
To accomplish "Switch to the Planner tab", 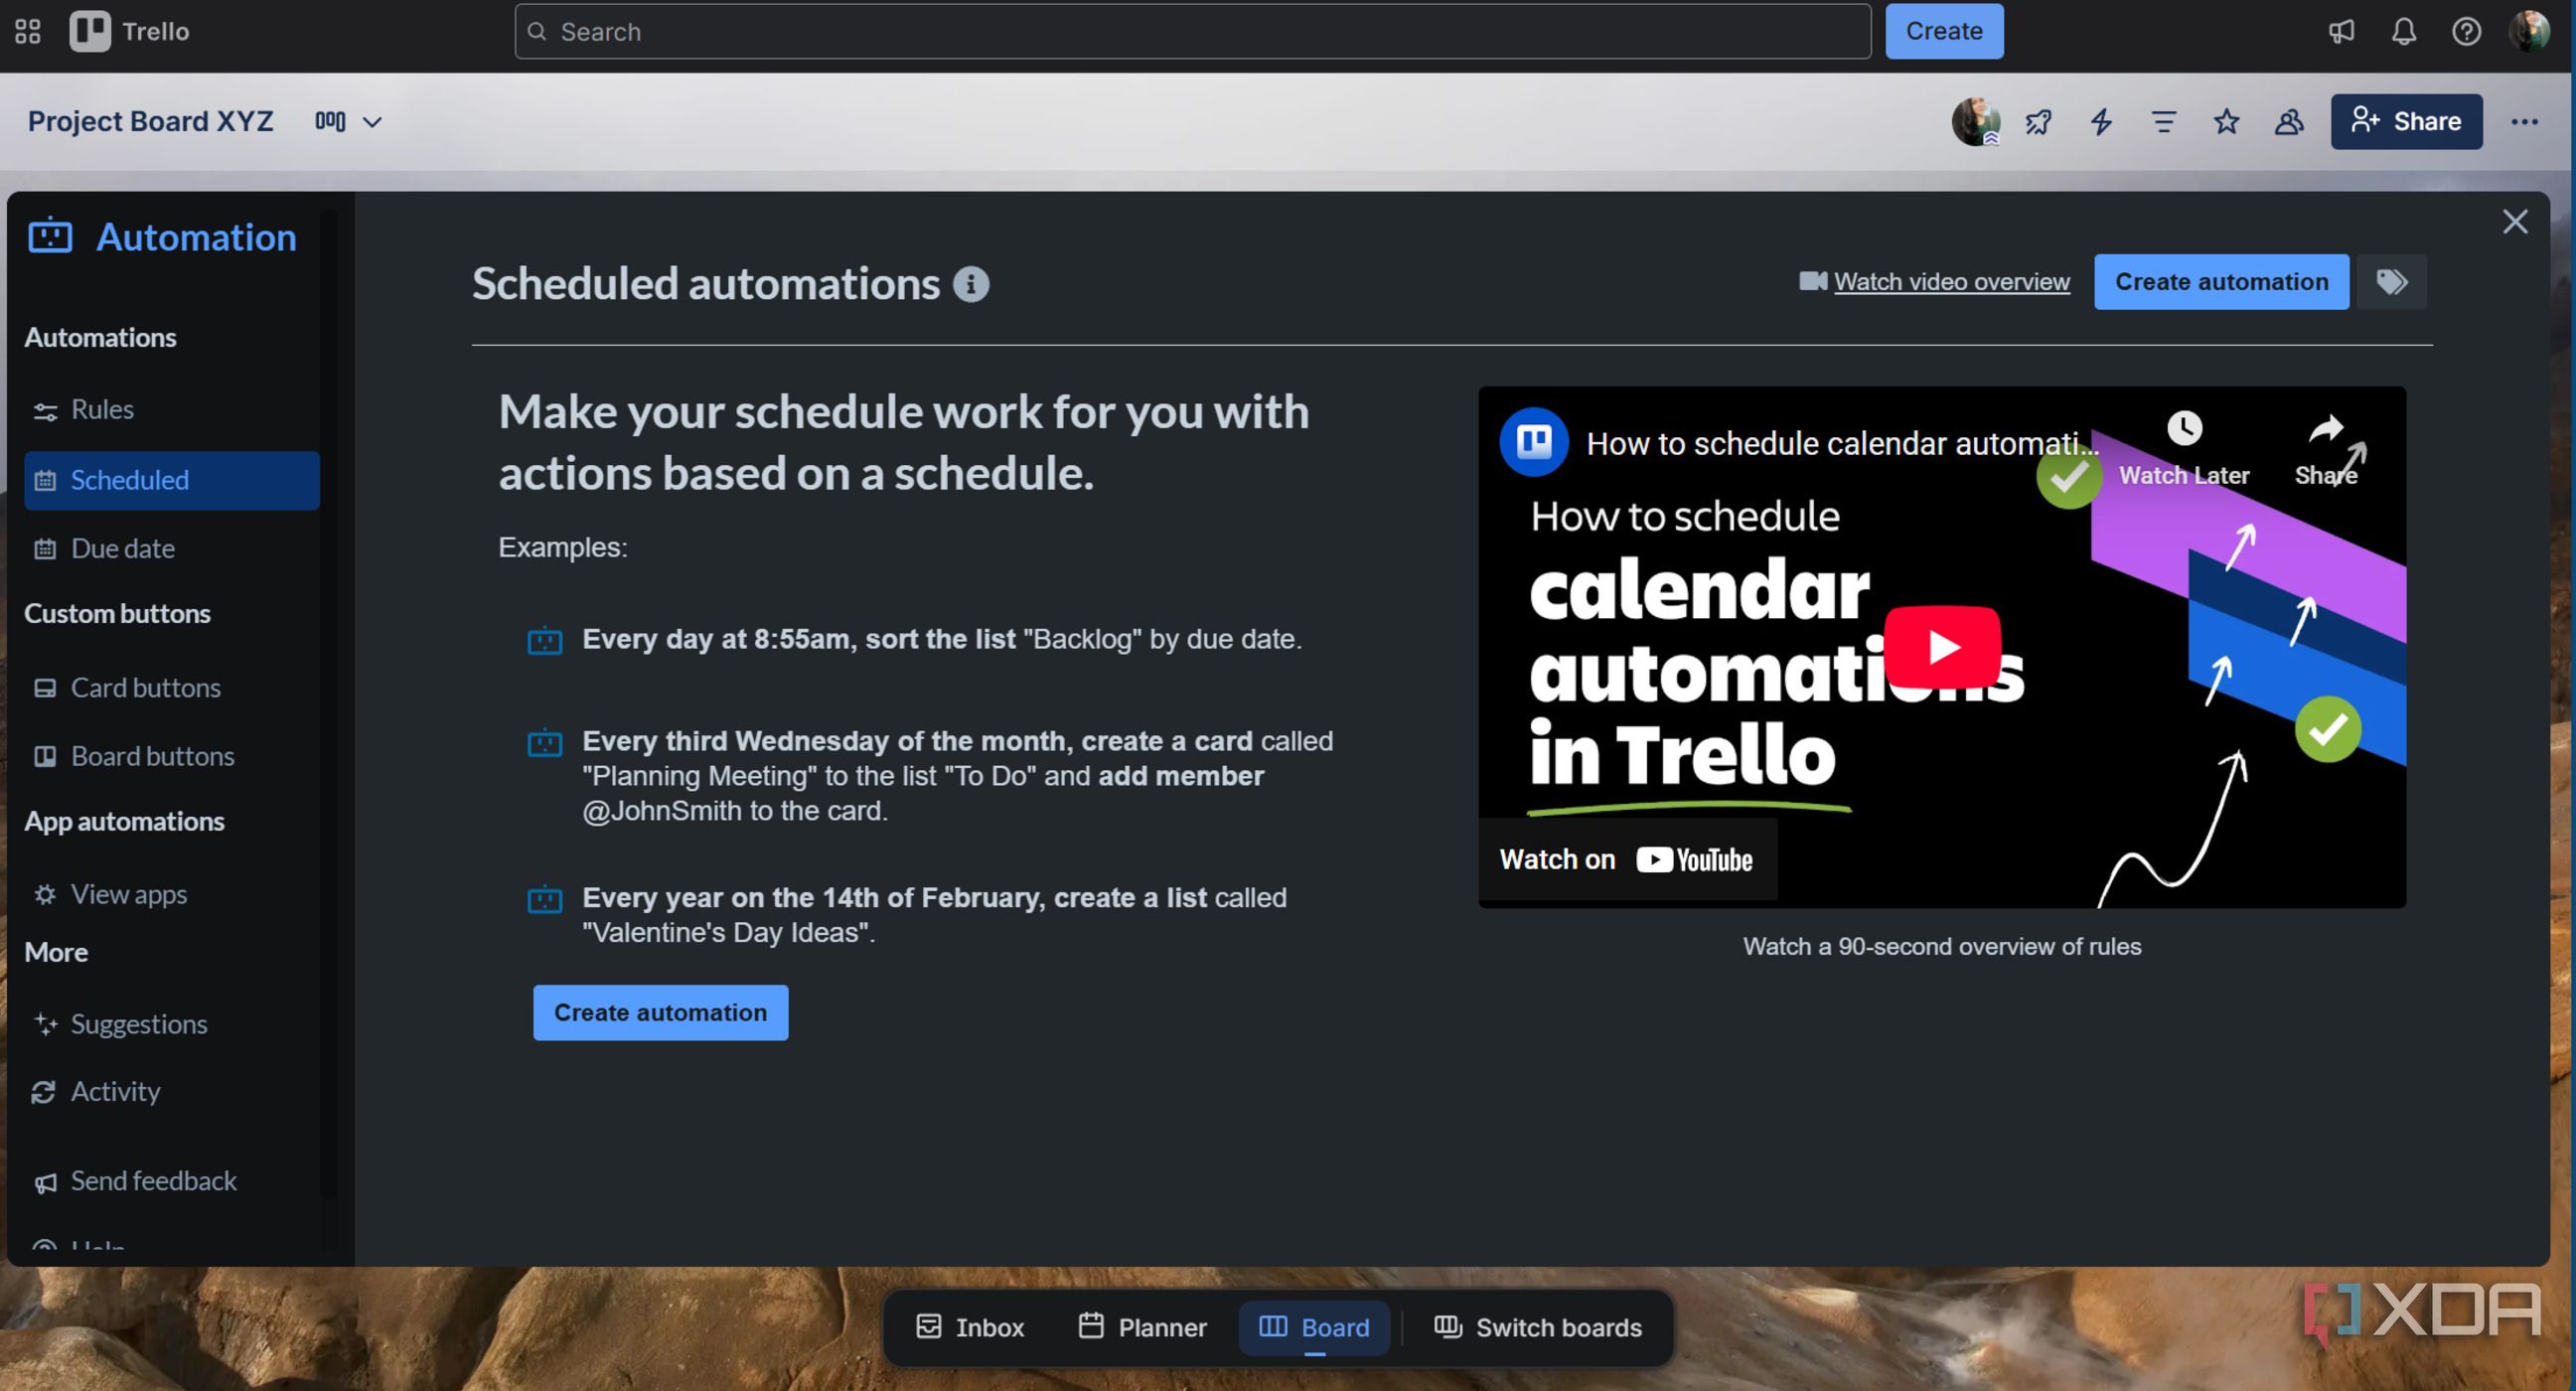I will click(x=1142, y=1328).
